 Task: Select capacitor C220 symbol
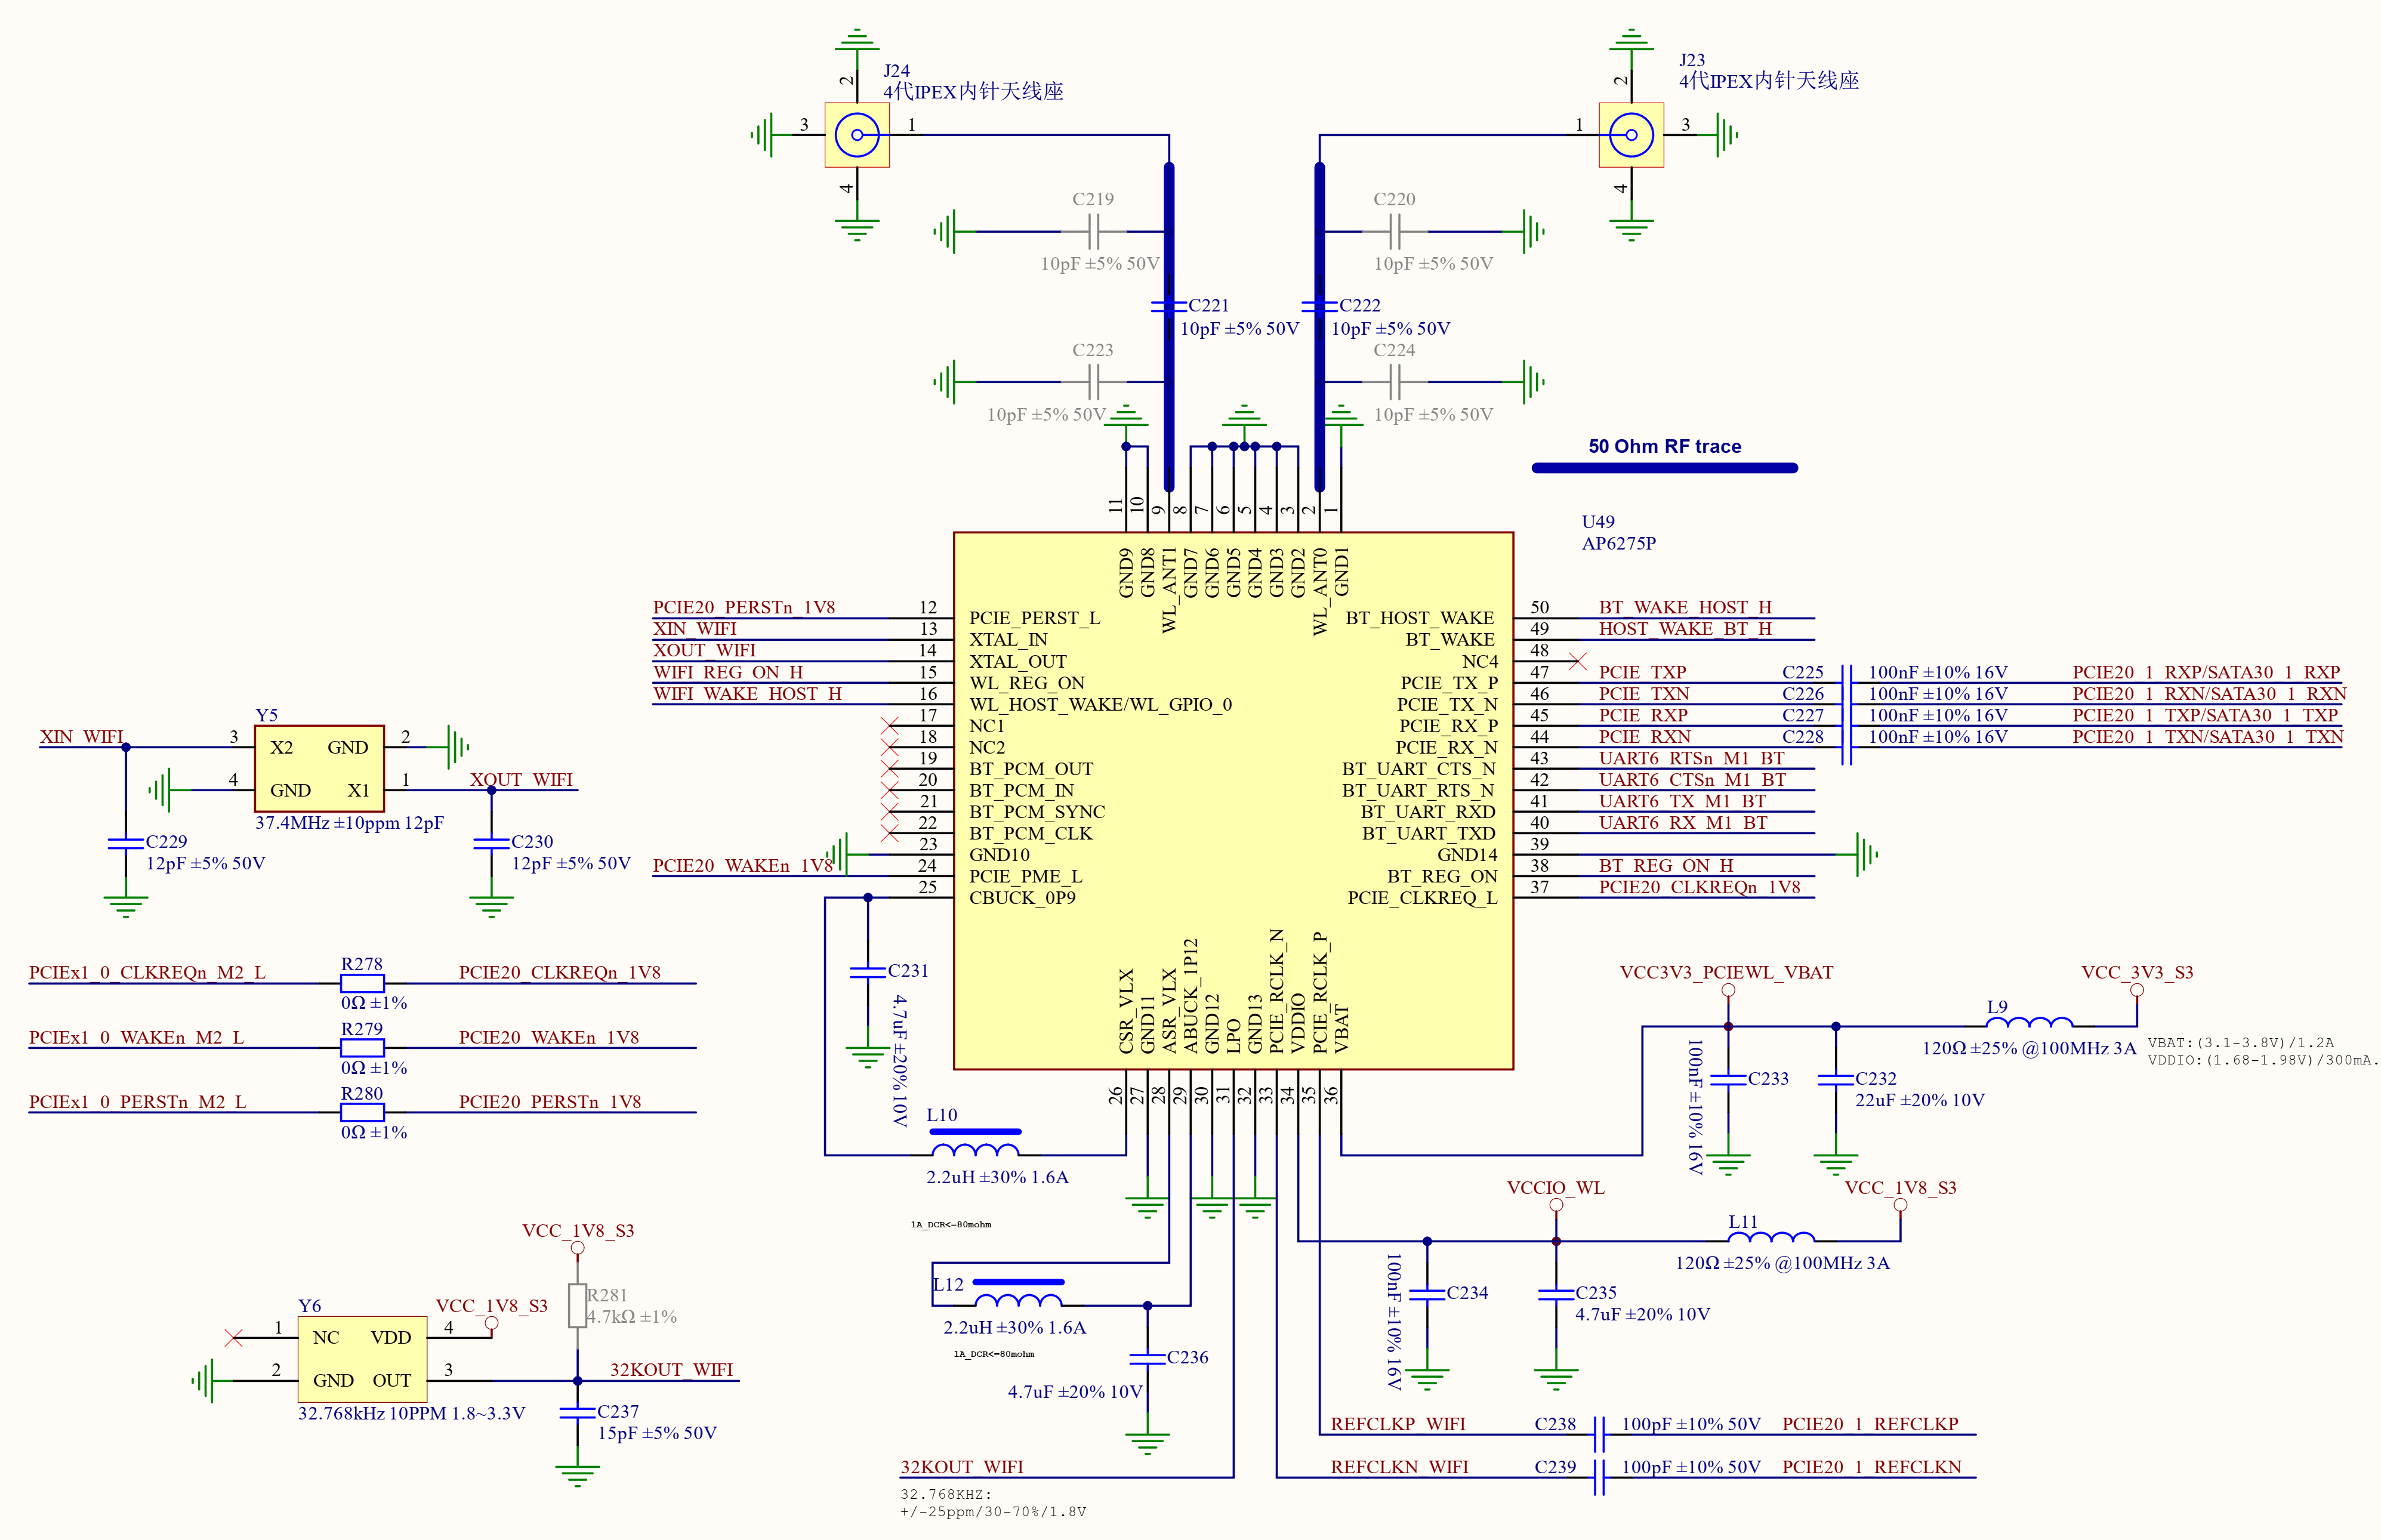tap(1394, 231)
